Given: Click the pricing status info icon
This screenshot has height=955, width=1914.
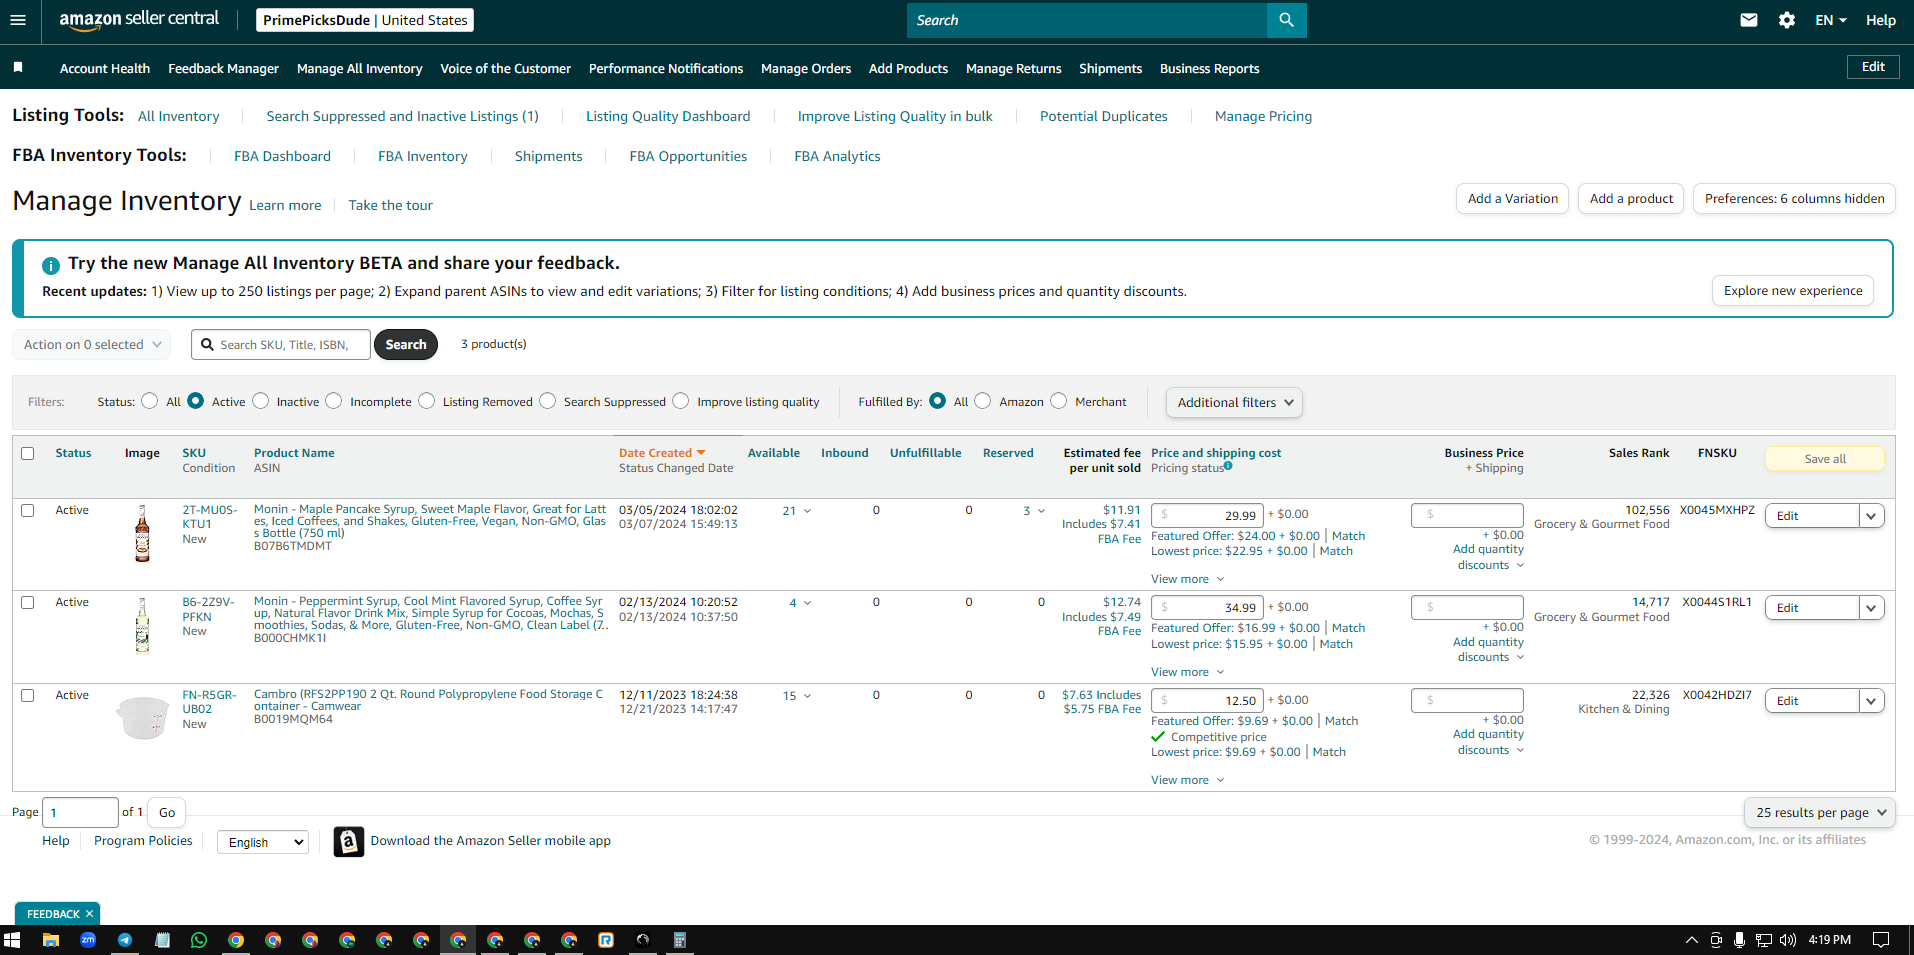Looking at the screenshot, I should [1228, 466].
